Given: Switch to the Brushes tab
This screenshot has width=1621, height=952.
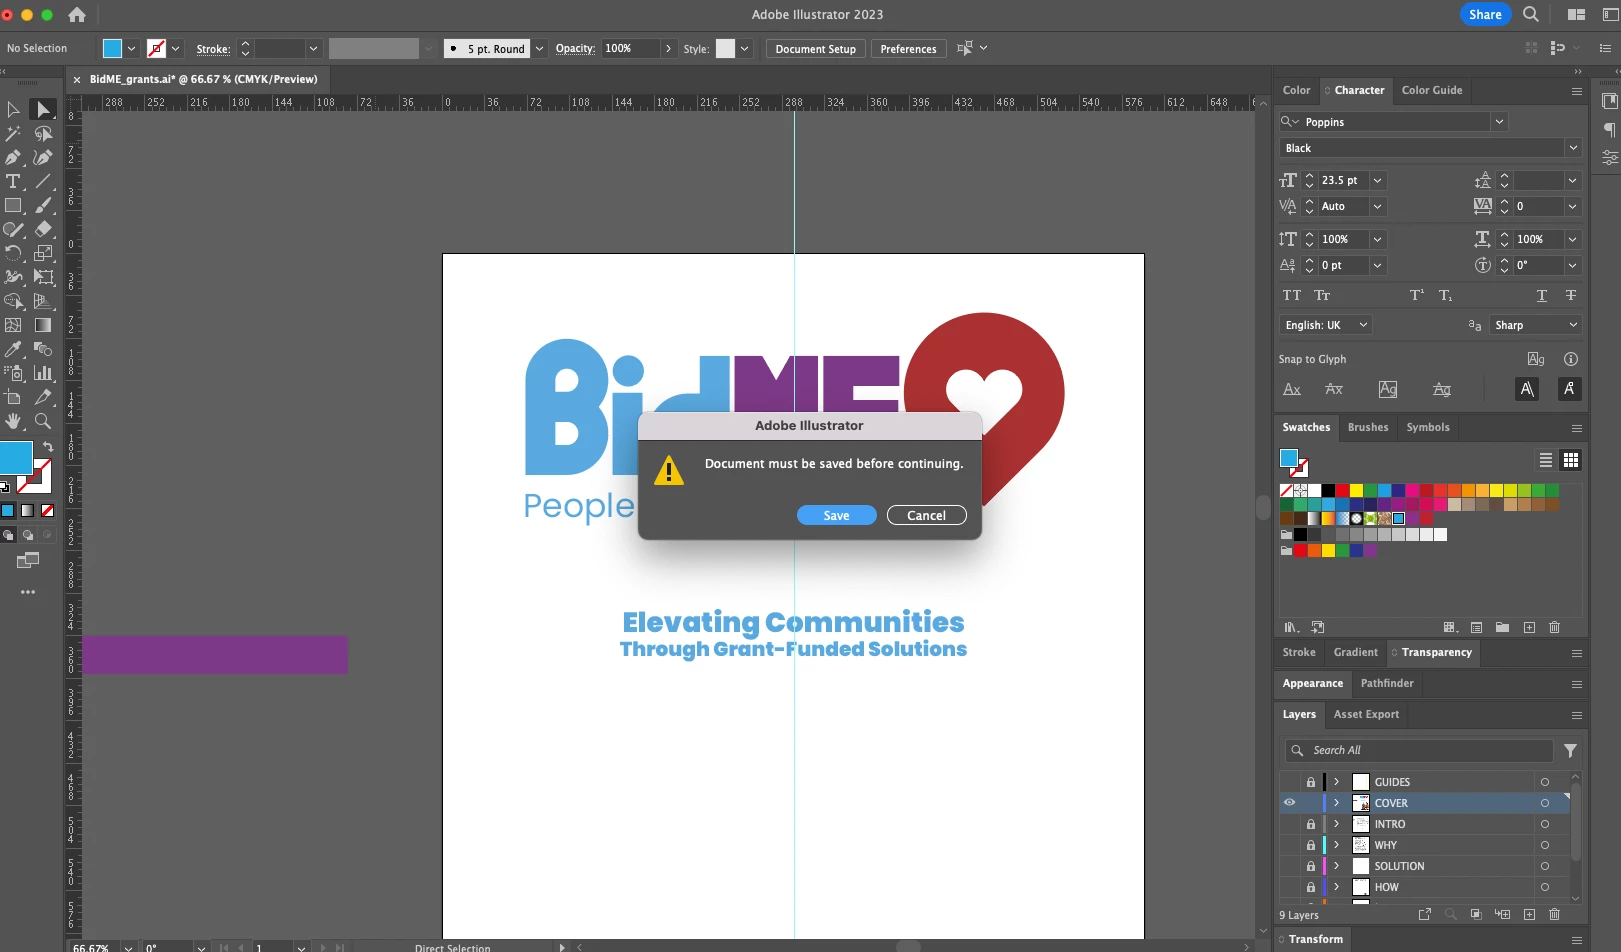Looking at the screenshot, I should click(x=1368, y=427).
